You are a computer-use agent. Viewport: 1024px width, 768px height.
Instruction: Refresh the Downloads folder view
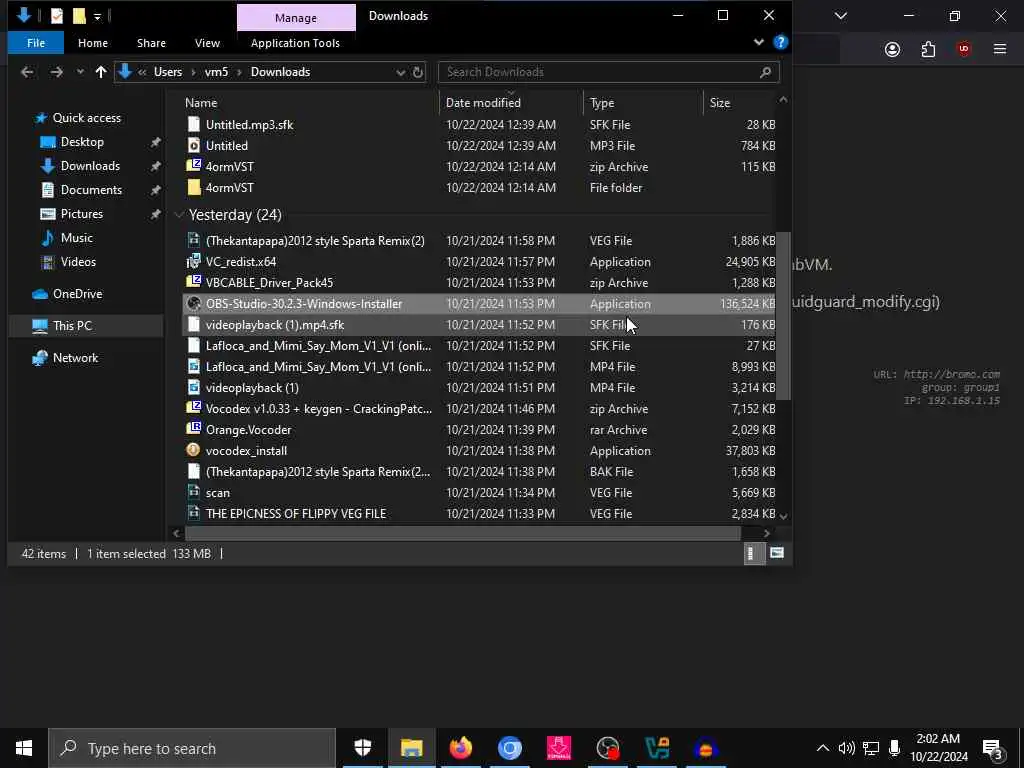click(418, 72)
